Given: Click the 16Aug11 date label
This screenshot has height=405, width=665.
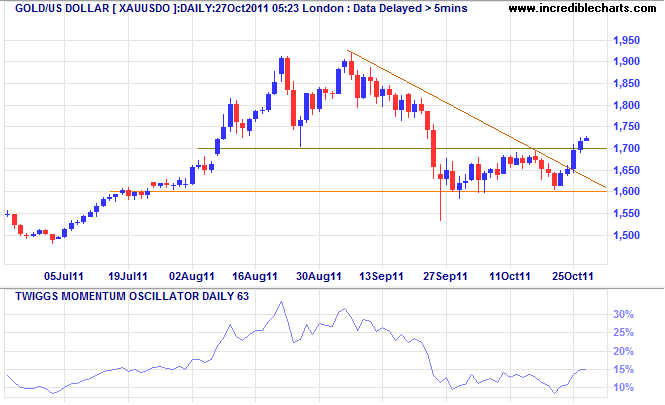Looking at the screenshot, I should click(x=255, y=277).
